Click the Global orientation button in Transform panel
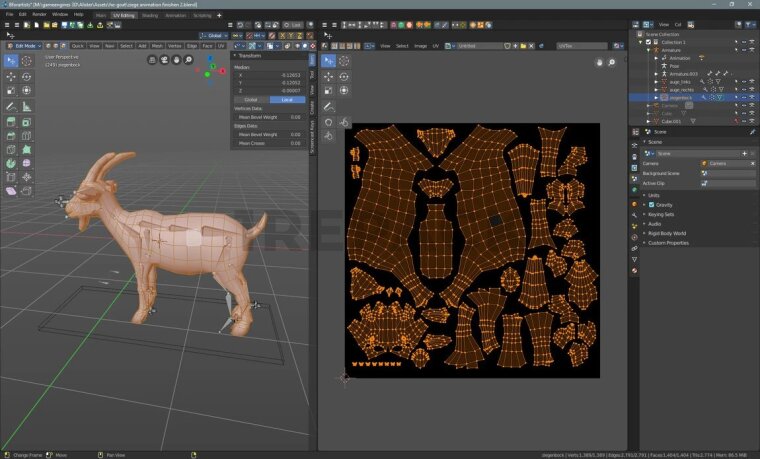 [251, 100]
